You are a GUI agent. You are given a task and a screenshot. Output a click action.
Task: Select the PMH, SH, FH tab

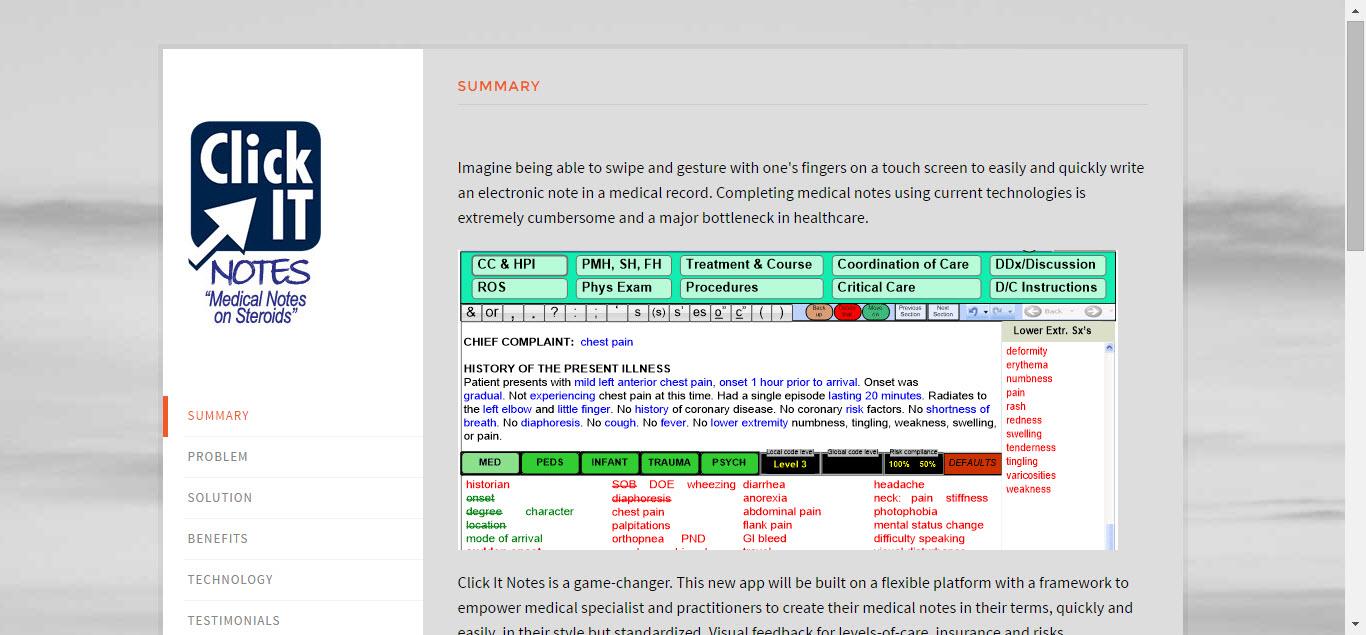[x=623, y=265]
